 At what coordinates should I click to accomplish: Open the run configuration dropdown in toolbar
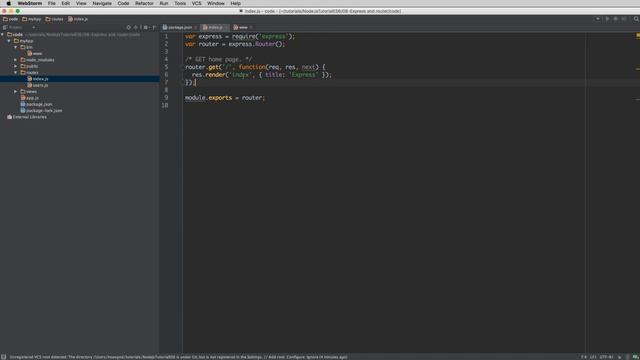click(x=598, y=19)
